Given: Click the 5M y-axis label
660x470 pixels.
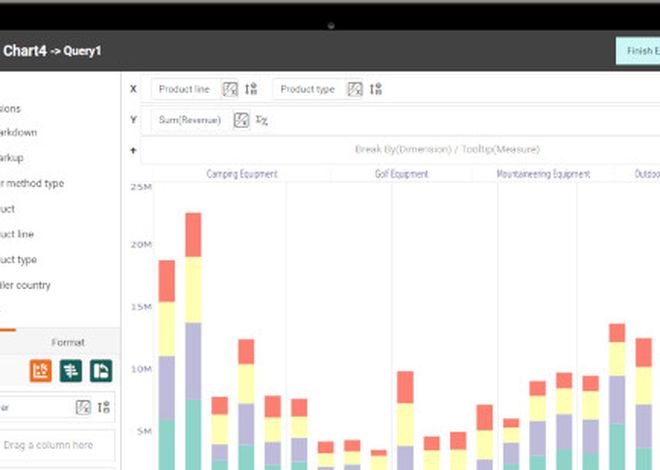Looking at the screenshot, I should (144, 431).
